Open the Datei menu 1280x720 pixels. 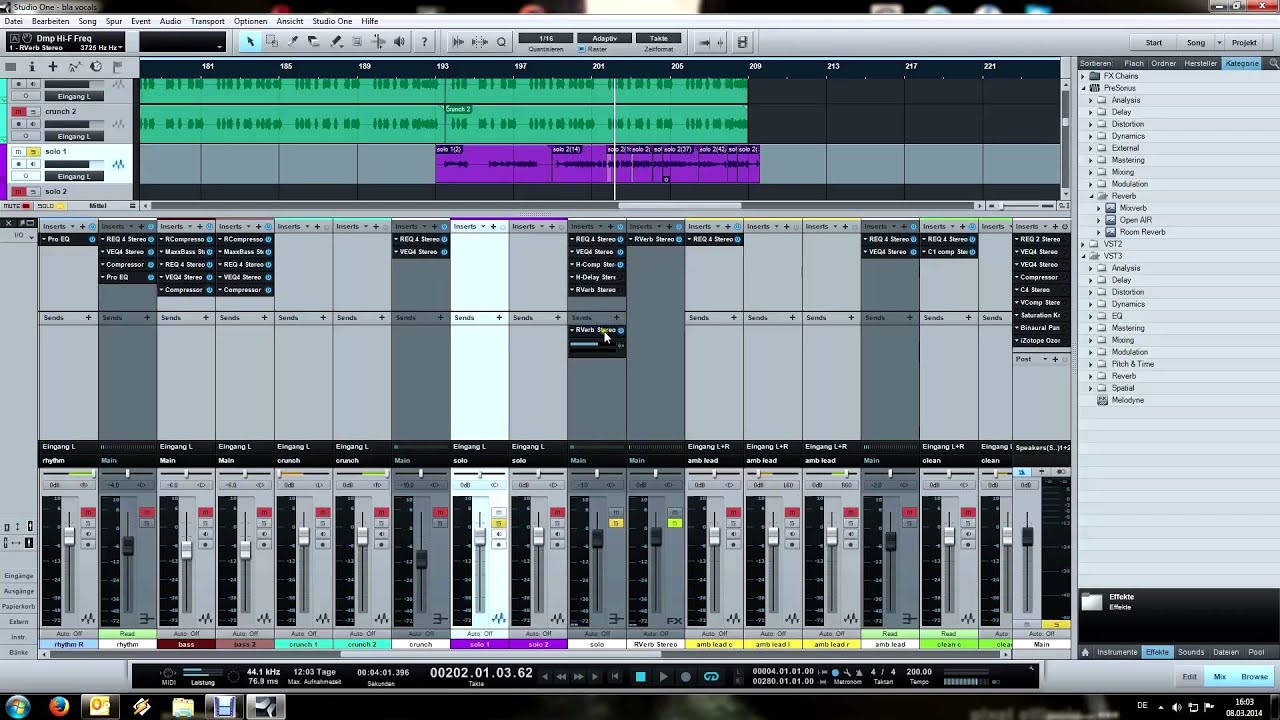point(13,21)
